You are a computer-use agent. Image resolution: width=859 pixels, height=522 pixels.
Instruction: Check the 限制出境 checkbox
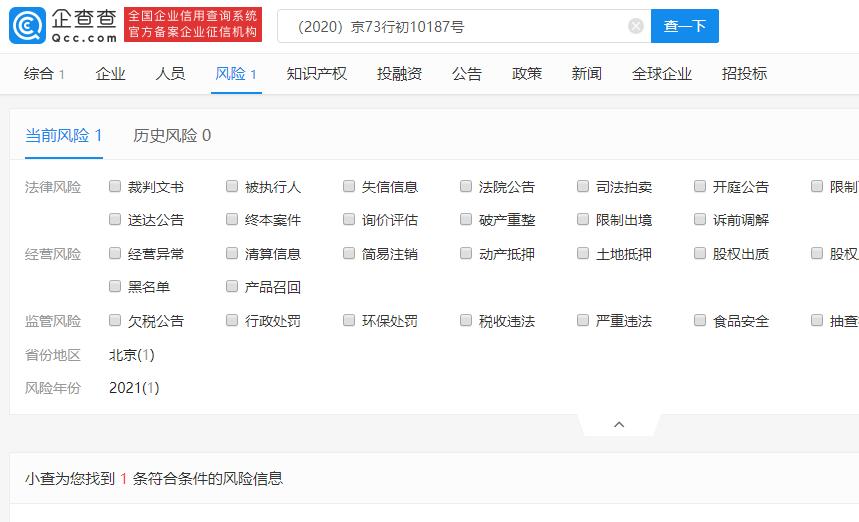click(583, 219)
